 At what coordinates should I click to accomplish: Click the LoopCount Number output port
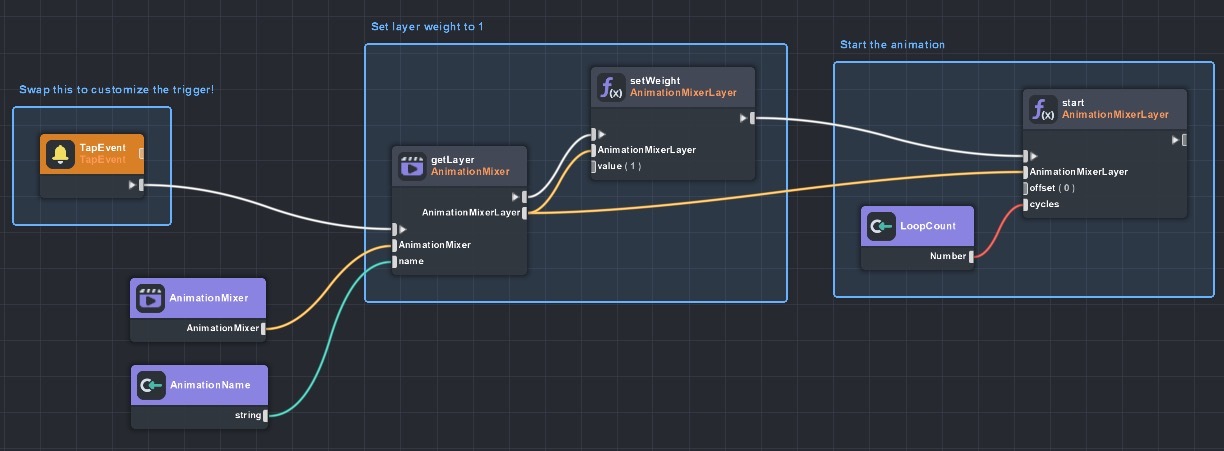[971, 256]
